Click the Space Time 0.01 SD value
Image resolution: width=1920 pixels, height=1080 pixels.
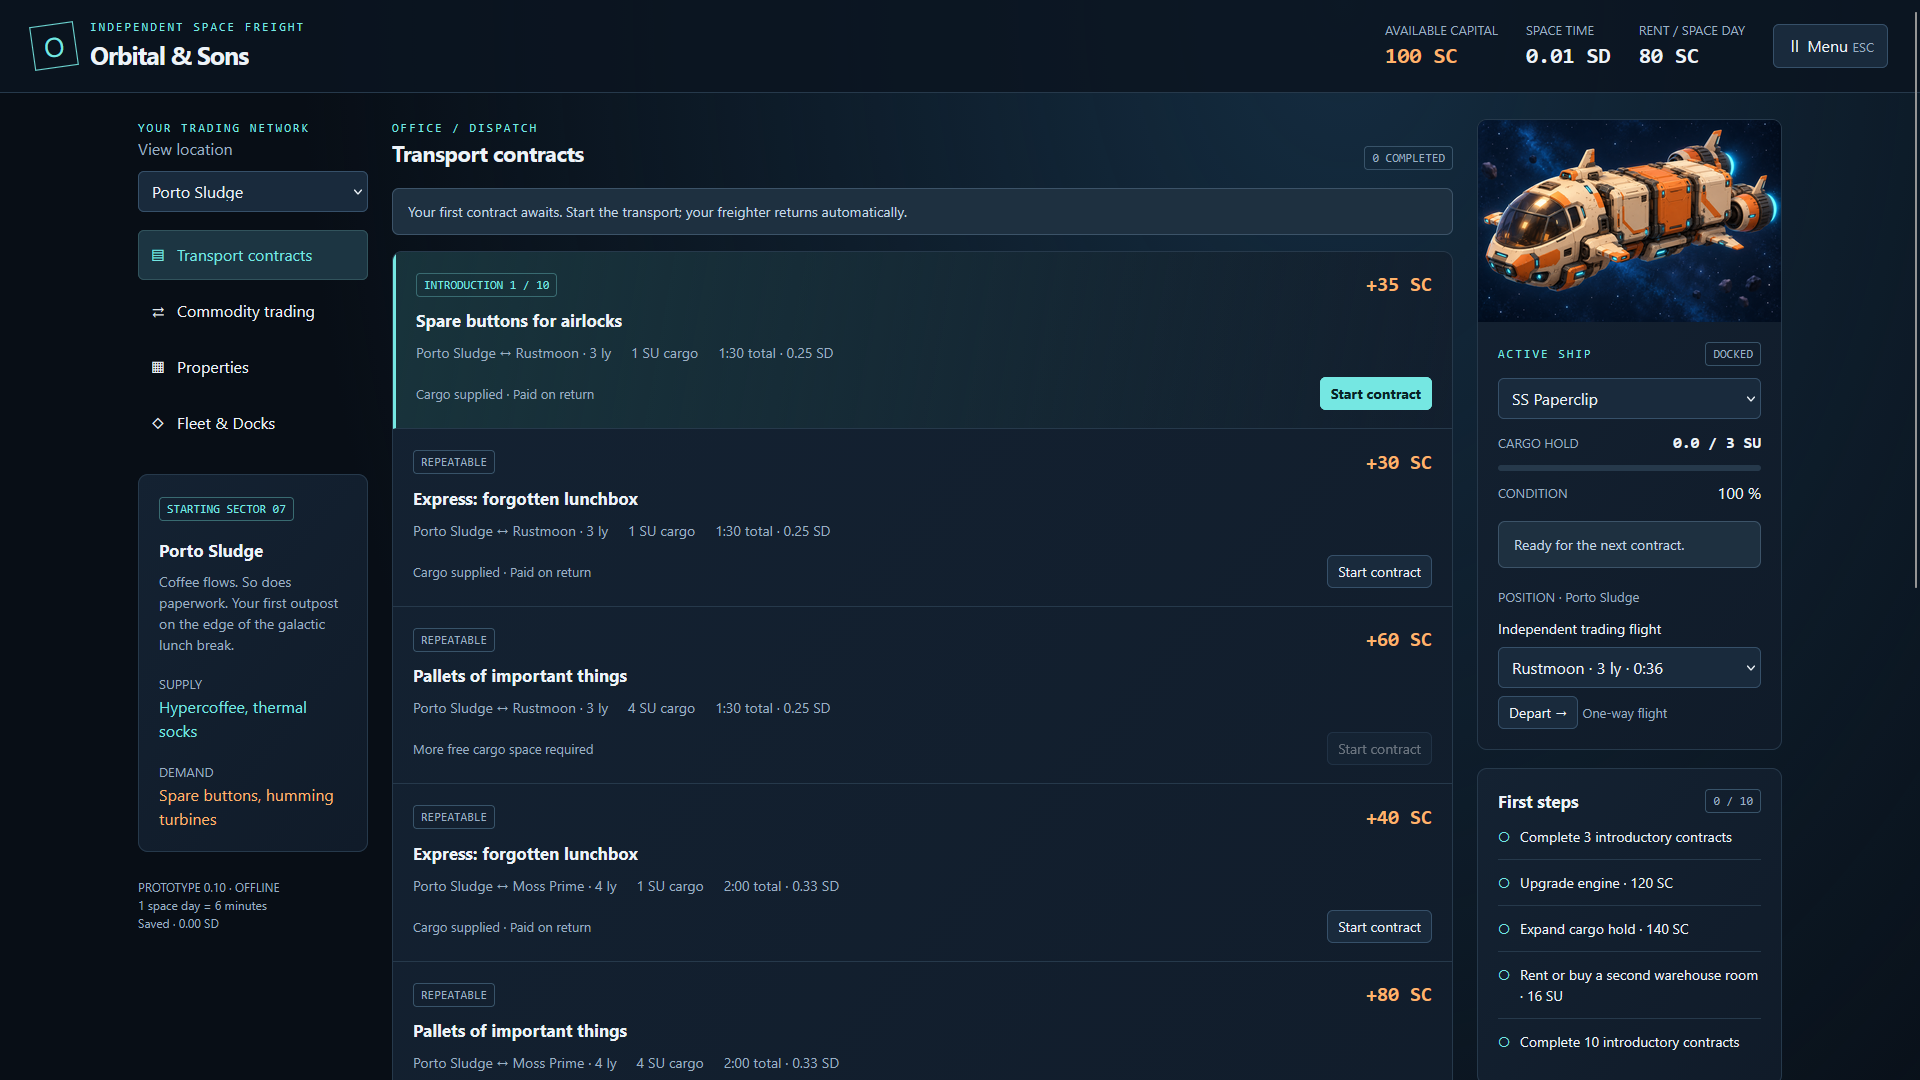coord(1568,56)
